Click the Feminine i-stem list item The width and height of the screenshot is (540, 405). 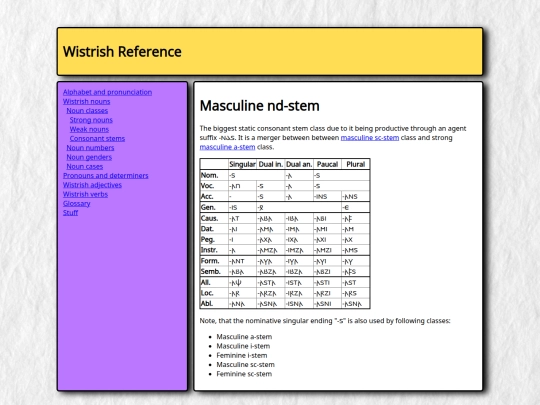click(x=242, y=355)
